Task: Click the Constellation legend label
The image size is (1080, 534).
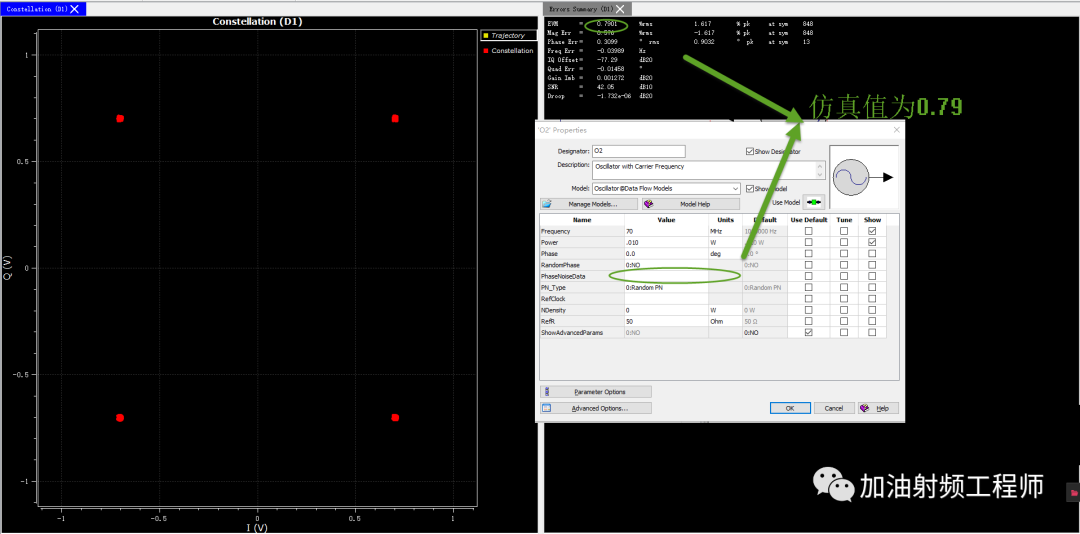Action: pos(512,51)
